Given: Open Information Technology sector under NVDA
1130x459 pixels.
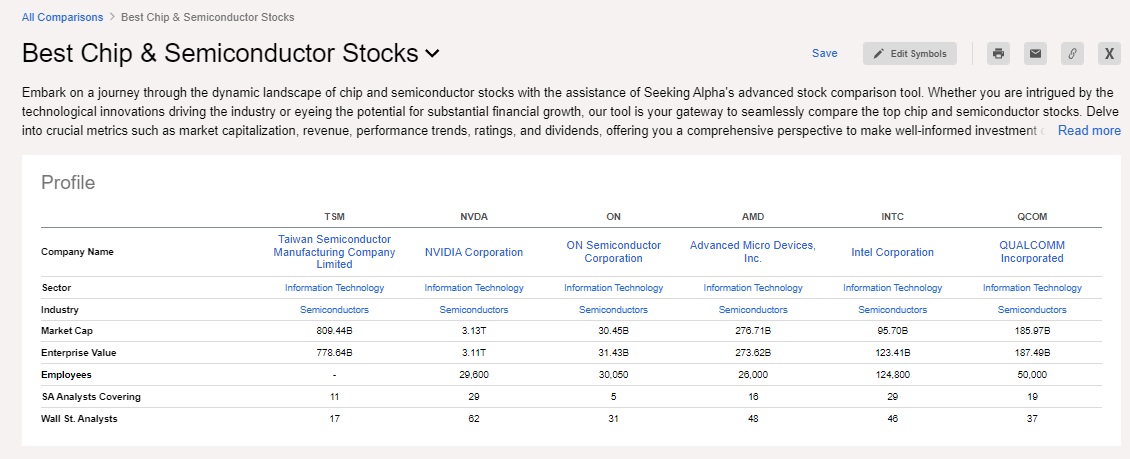Looking at the screenshot, I should 474,288.
